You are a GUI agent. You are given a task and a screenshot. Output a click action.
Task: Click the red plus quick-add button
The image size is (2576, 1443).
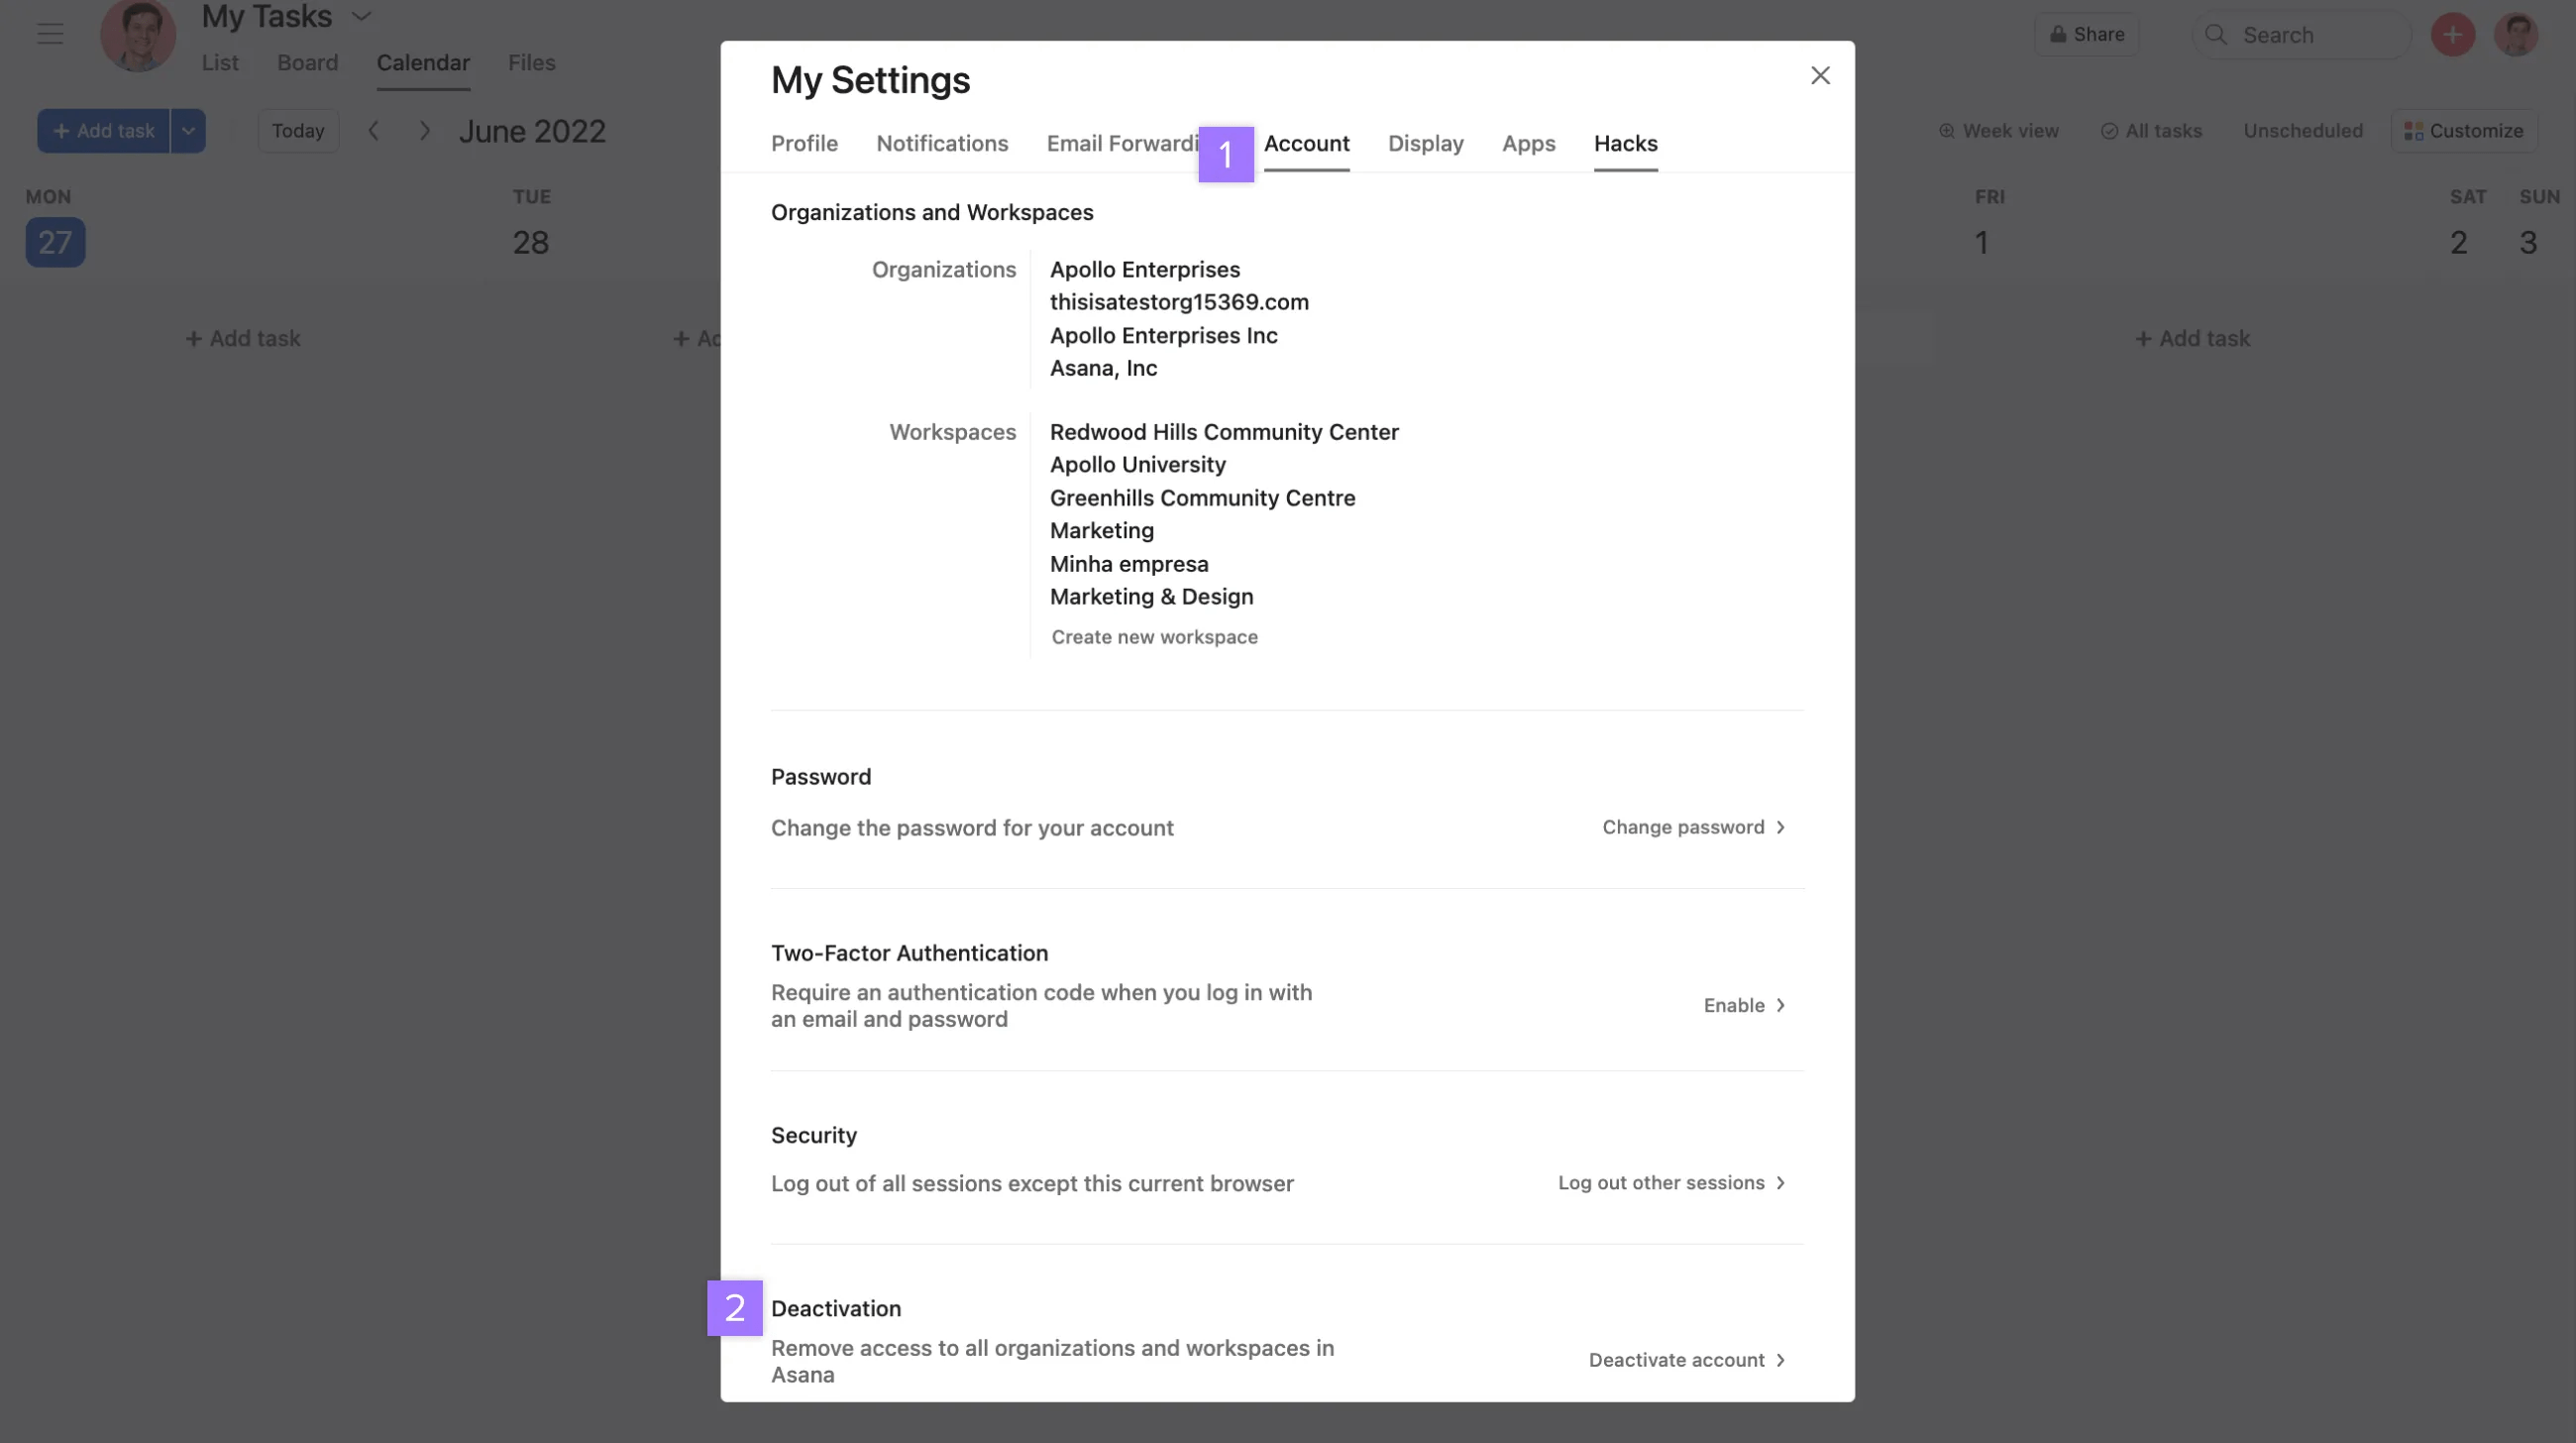2452,35
